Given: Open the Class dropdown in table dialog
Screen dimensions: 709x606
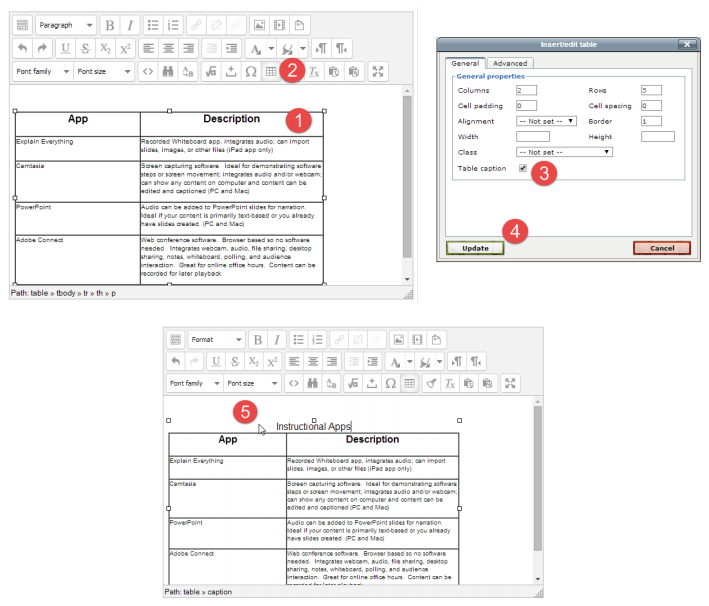Looking at the screenshot, I should [x=564, y=152].
